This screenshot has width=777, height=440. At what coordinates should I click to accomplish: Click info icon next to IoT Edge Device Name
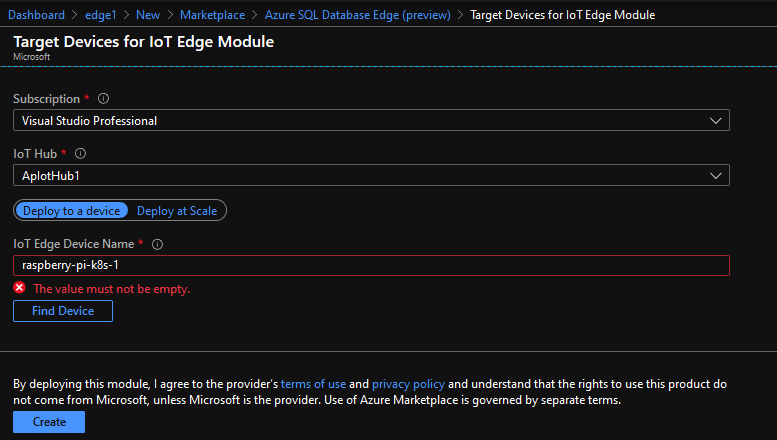(x=157, y=244)
